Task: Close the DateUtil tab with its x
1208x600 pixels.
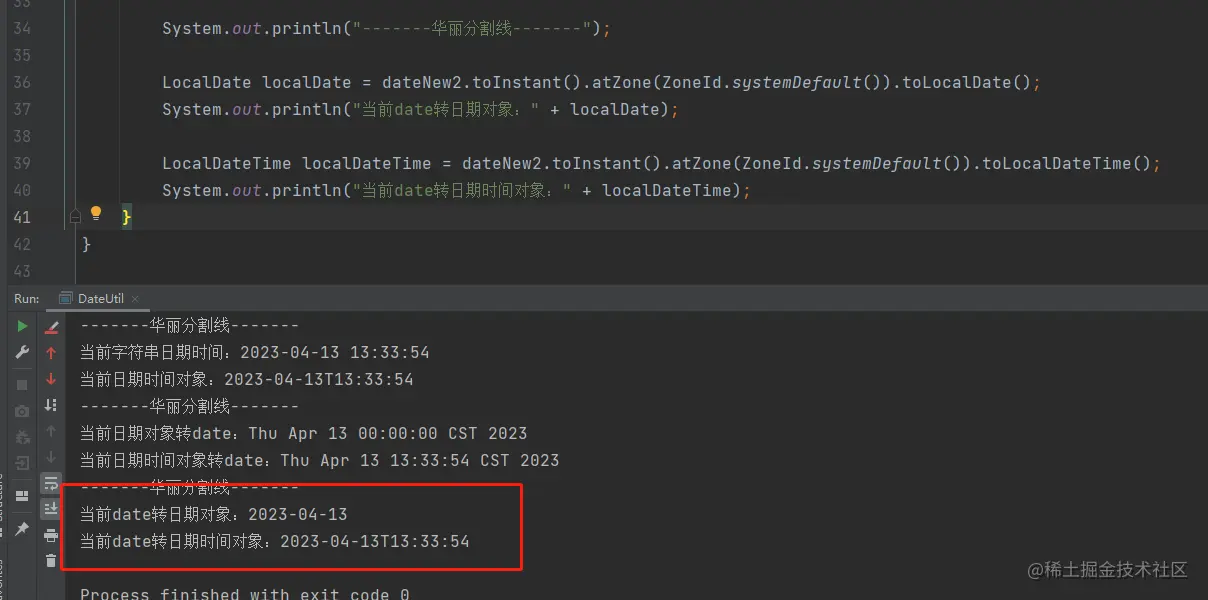Action: coord(135,298)
